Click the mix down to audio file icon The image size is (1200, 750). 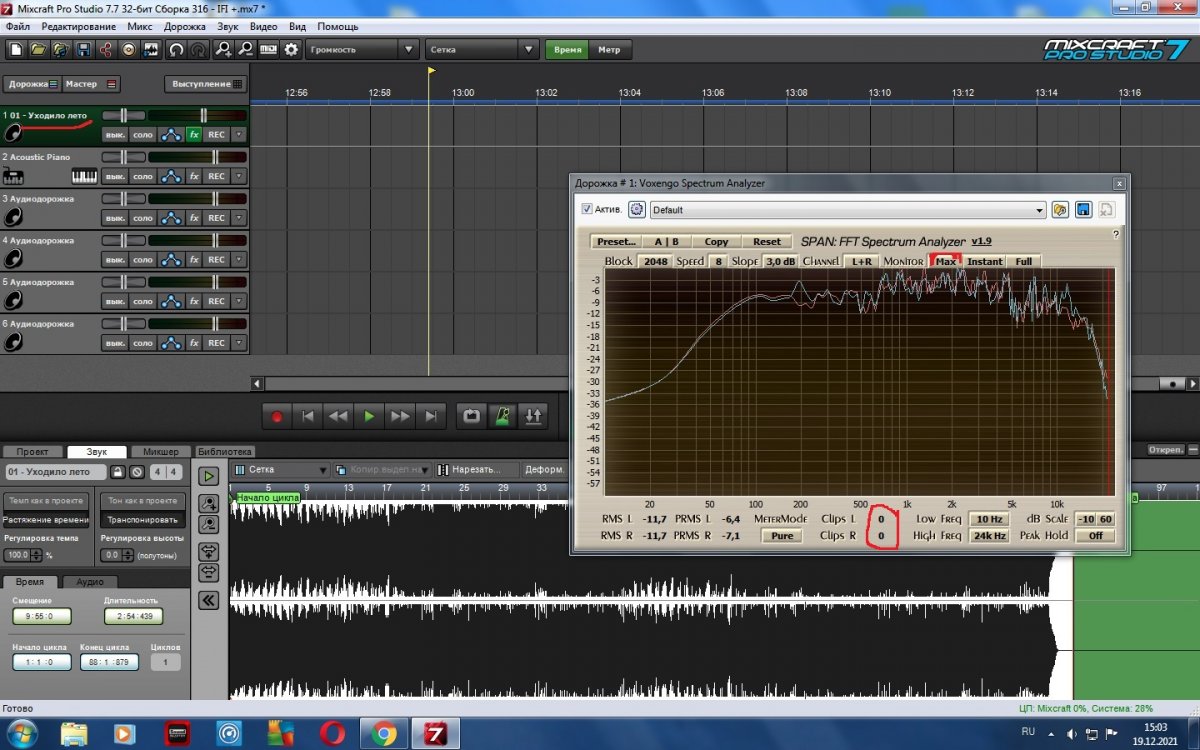coord(151,49)
